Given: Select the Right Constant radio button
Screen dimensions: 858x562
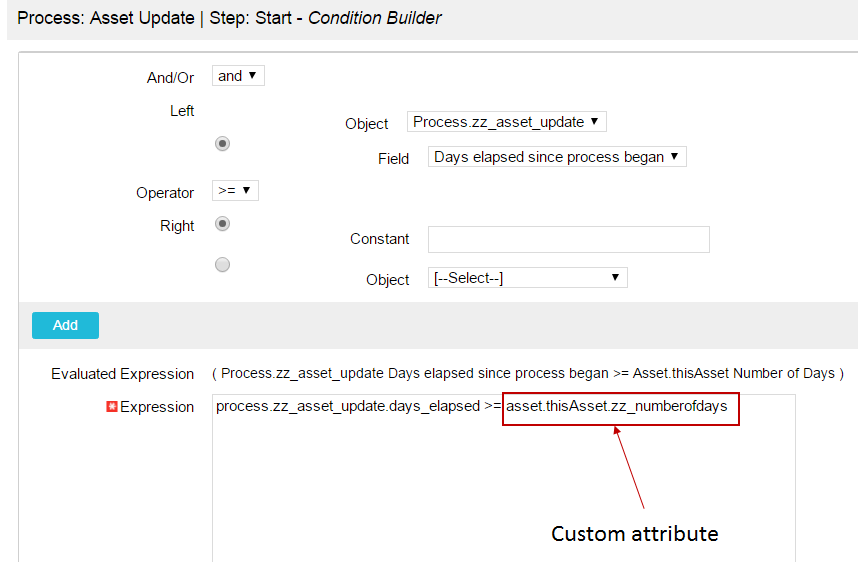Looking at the screenshot, I should tap(222, 224).
